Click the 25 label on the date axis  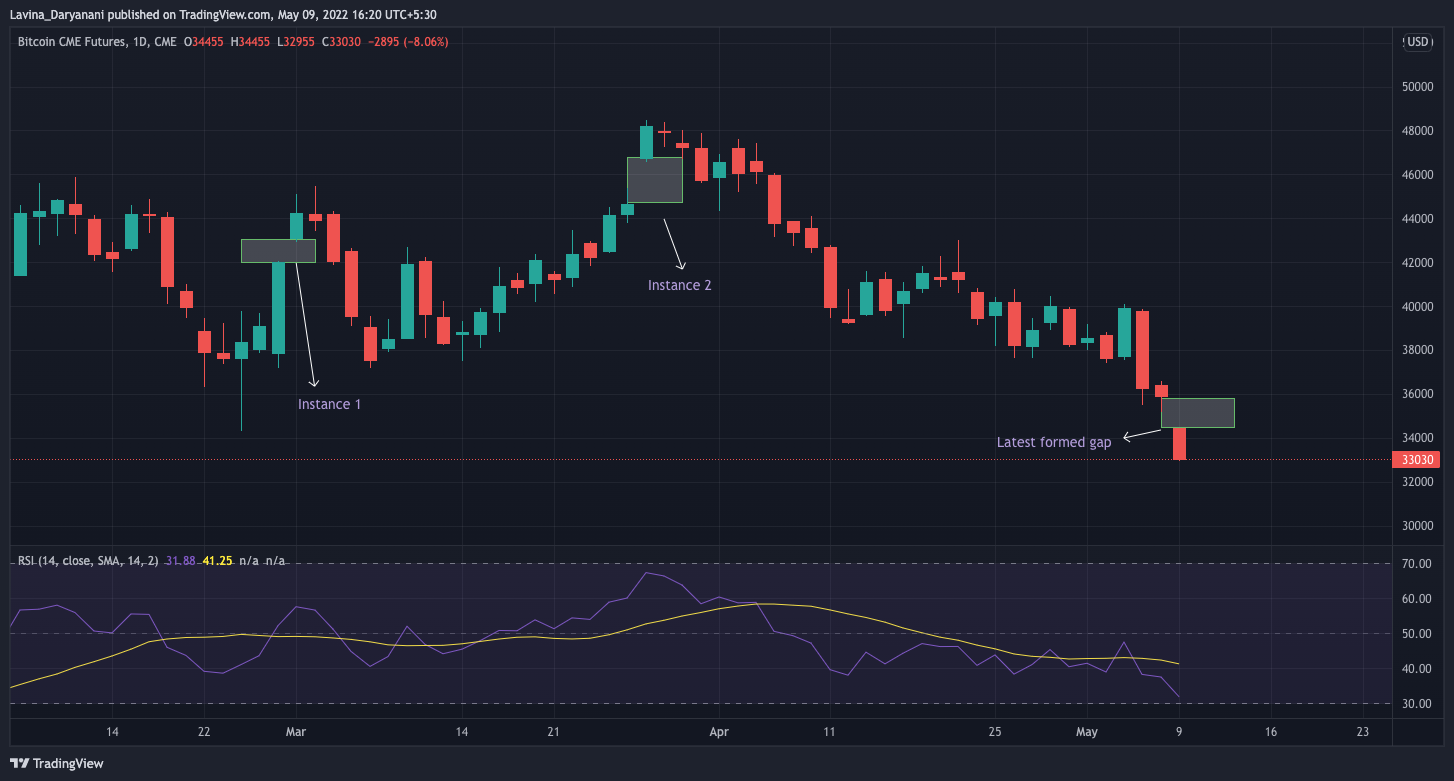click(995, 732)
